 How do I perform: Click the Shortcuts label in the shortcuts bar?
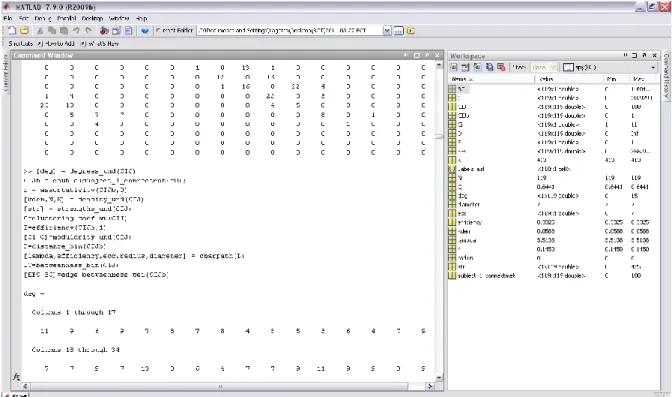click(x=21, y=43)
